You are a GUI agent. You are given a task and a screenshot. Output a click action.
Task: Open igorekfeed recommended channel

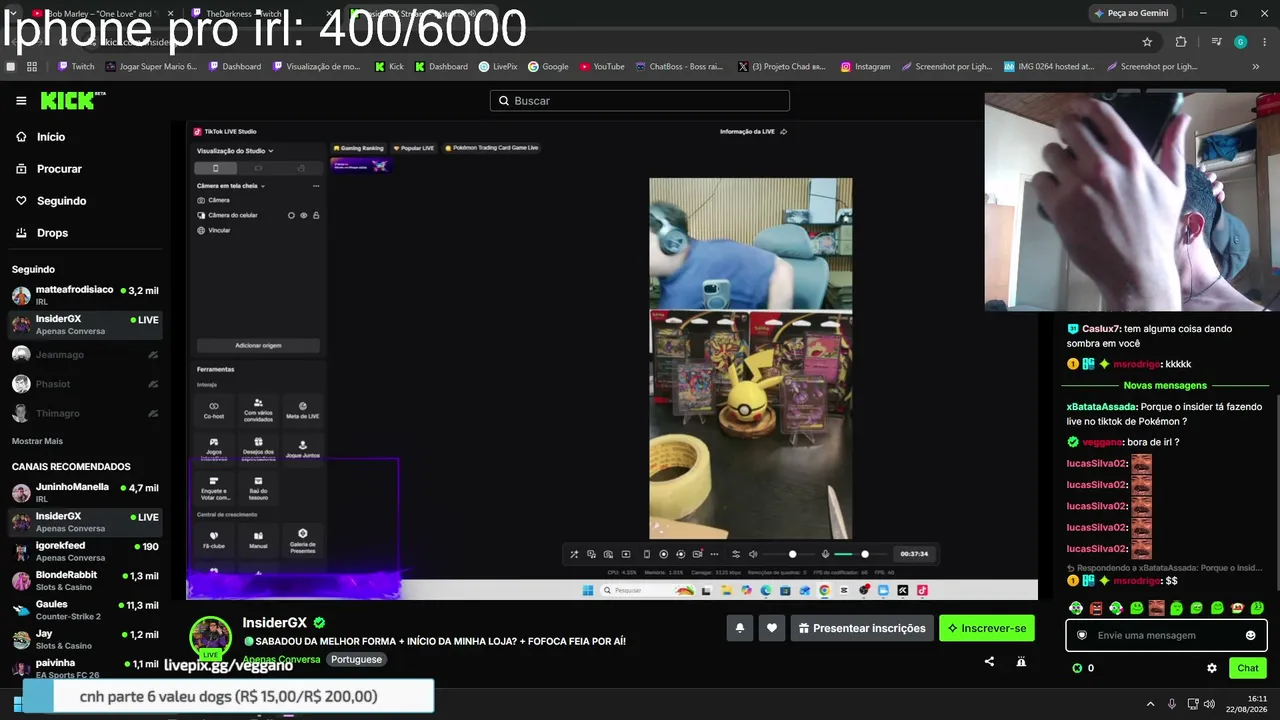[85, 551]
